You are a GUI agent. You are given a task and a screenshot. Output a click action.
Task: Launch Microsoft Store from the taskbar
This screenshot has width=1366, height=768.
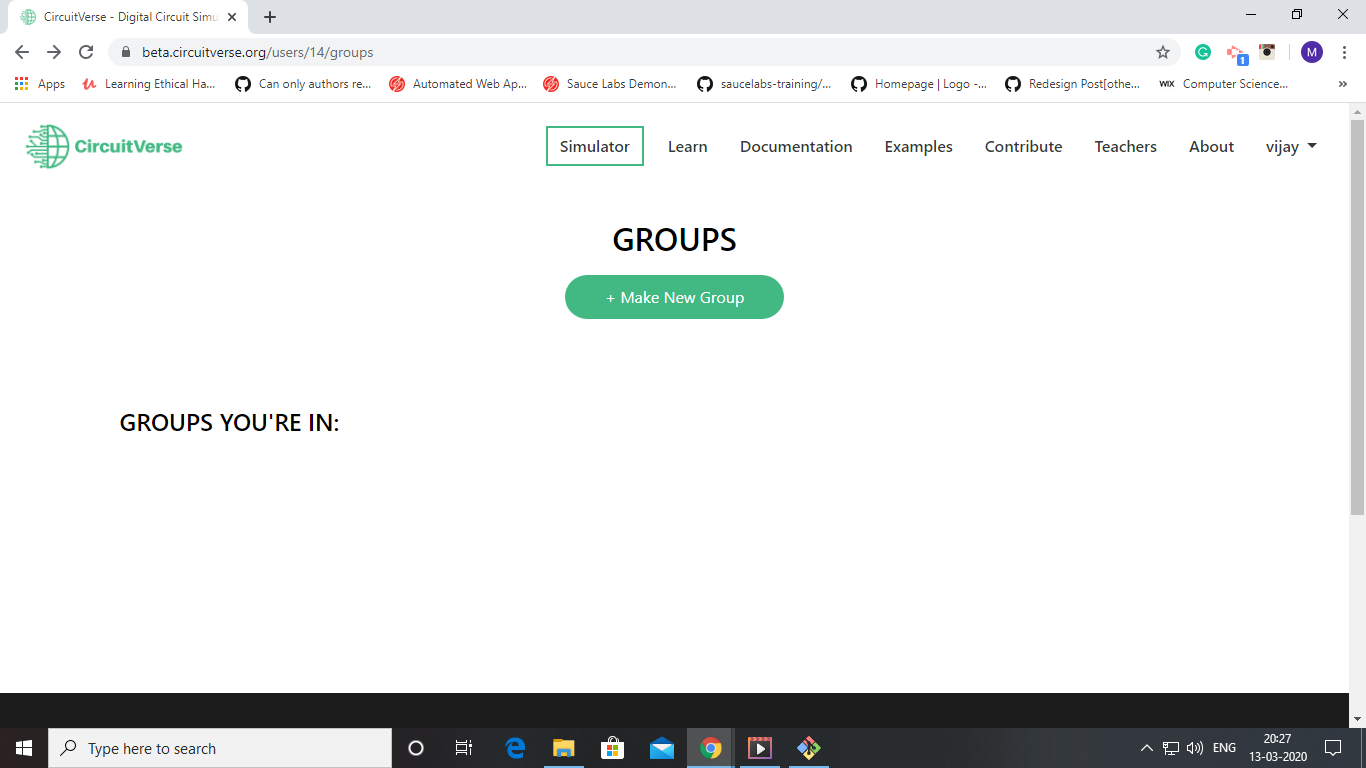click(613, 748)
